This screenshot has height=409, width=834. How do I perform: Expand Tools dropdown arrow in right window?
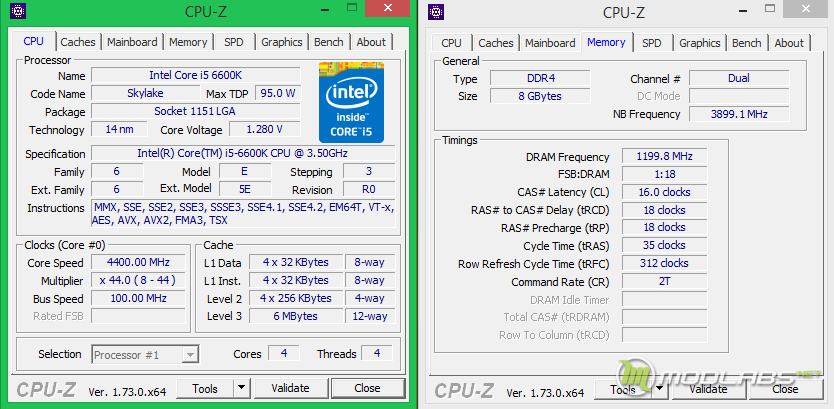tap(659, 388)
